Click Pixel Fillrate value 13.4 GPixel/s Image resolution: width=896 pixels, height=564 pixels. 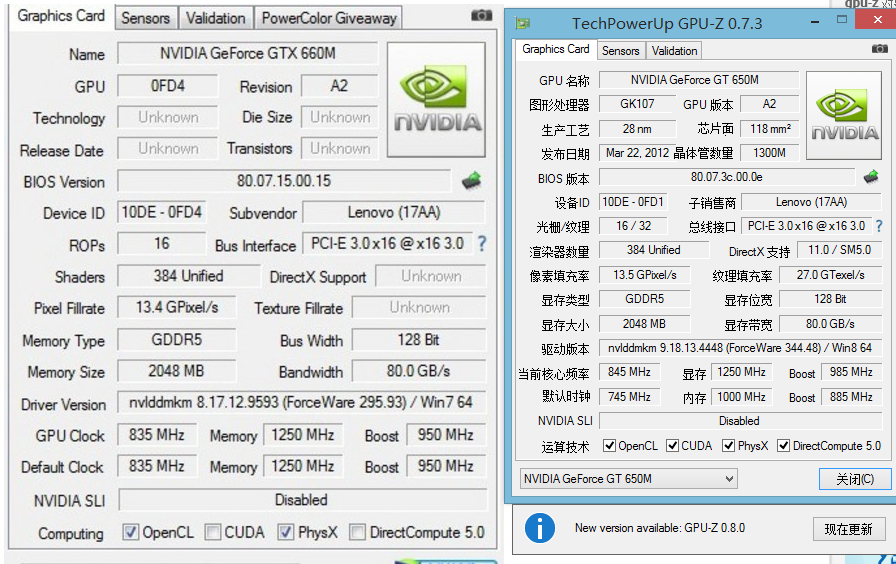177,307
